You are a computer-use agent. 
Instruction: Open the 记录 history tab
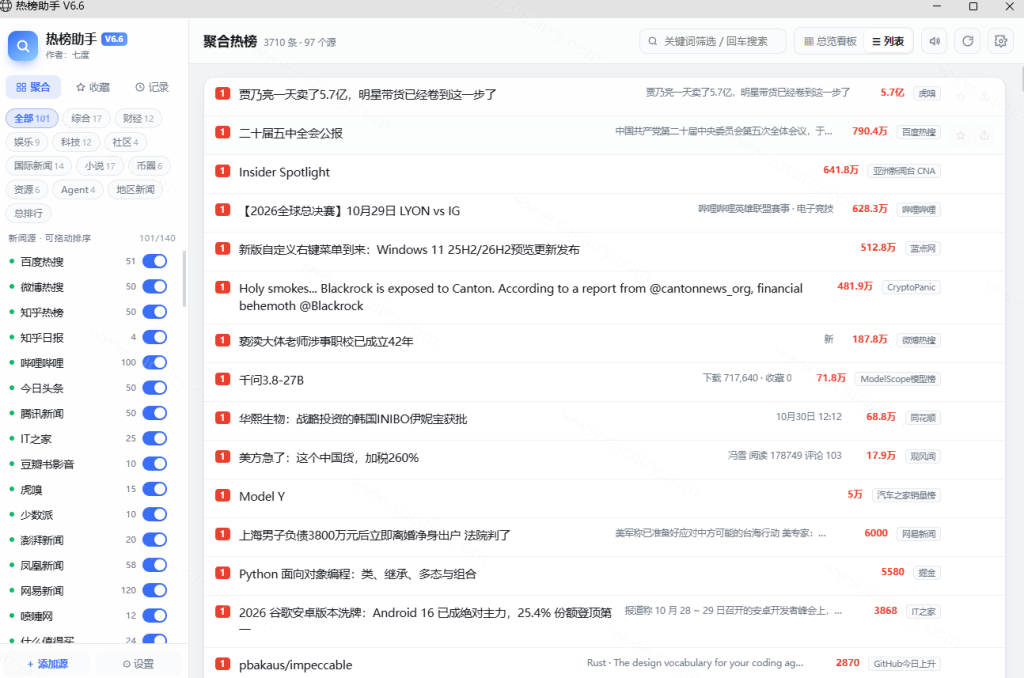point(152,87)
